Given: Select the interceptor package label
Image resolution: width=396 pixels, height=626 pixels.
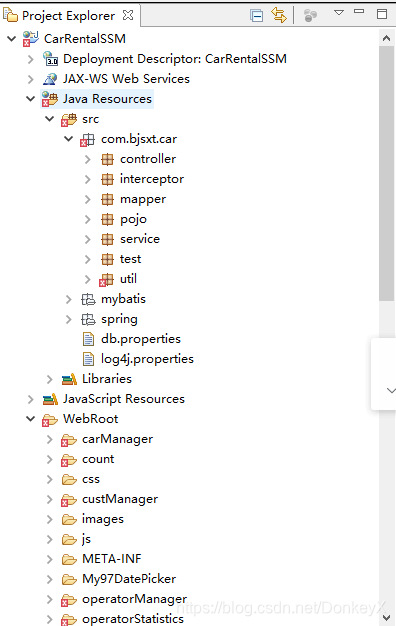Looking at the screenshot, I should click(152, 179).
